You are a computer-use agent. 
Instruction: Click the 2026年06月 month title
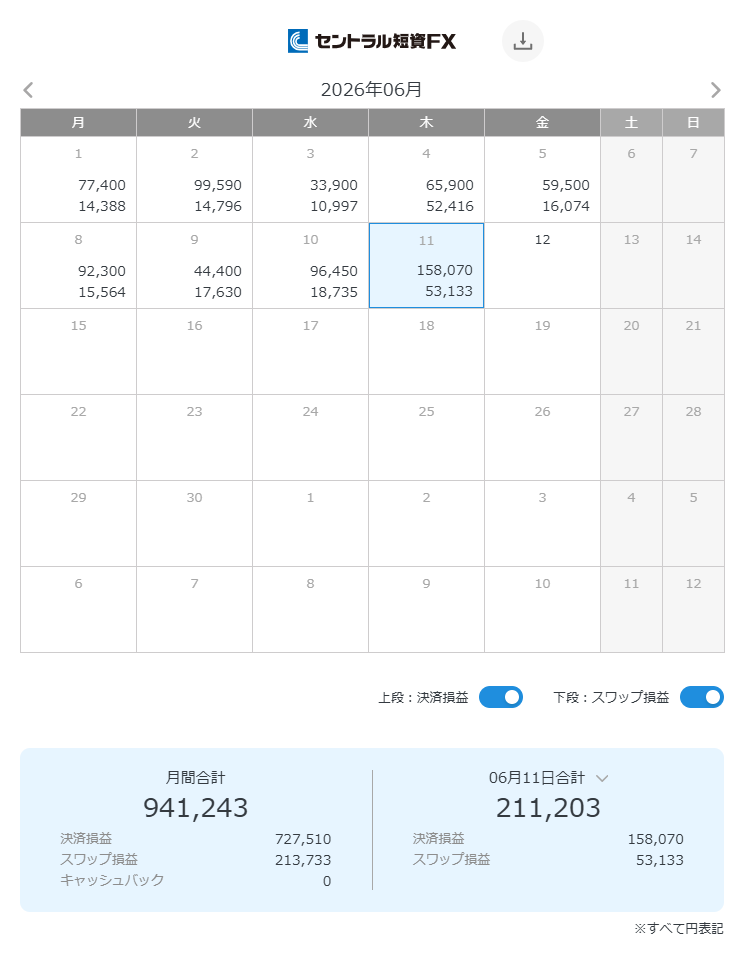tap(372, 90)
